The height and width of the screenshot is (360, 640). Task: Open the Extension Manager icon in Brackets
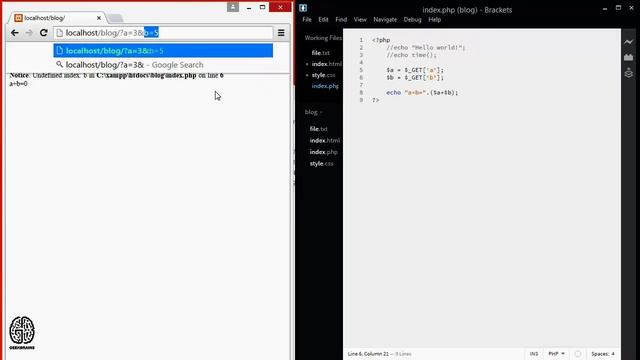[x=629, y=58]
